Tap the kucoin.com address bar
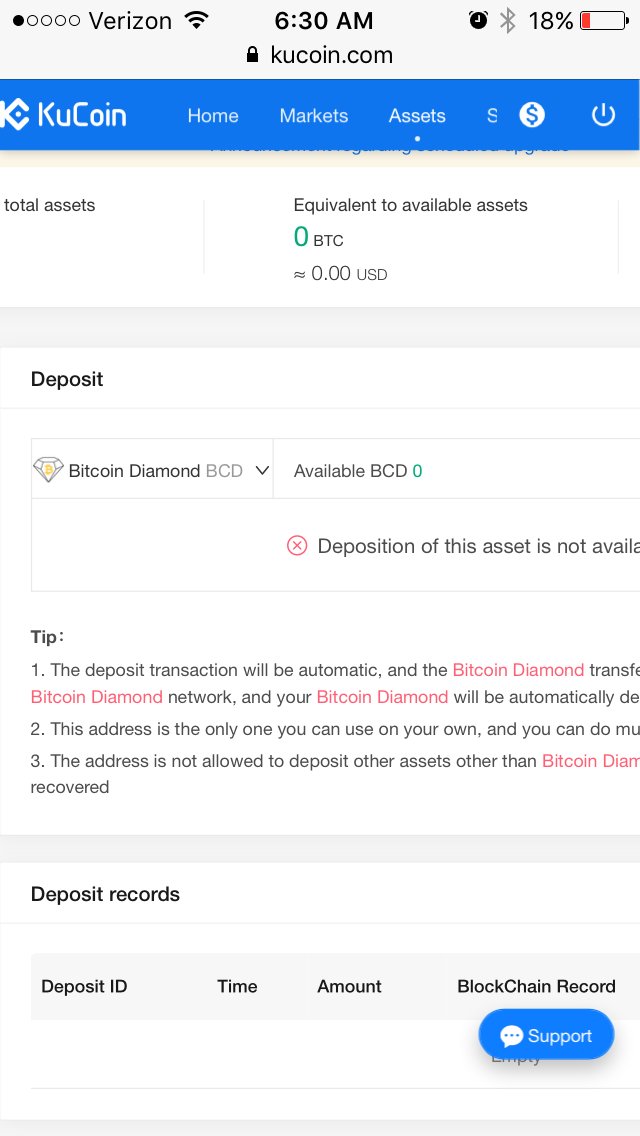Image resolution: width=640 pixels, height=1136 pixels. pyautogui.click(x=320, y=55)
